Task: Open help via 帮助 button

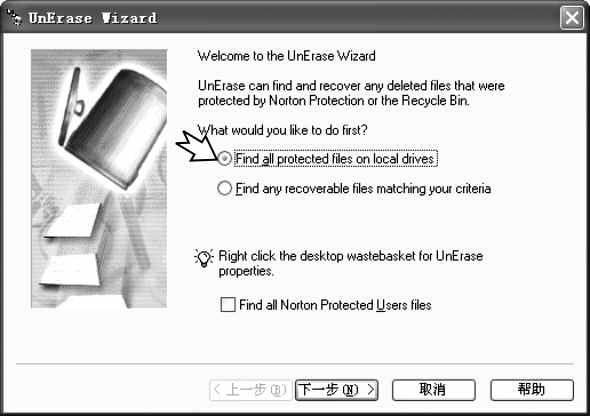Action: coord(532,390)
